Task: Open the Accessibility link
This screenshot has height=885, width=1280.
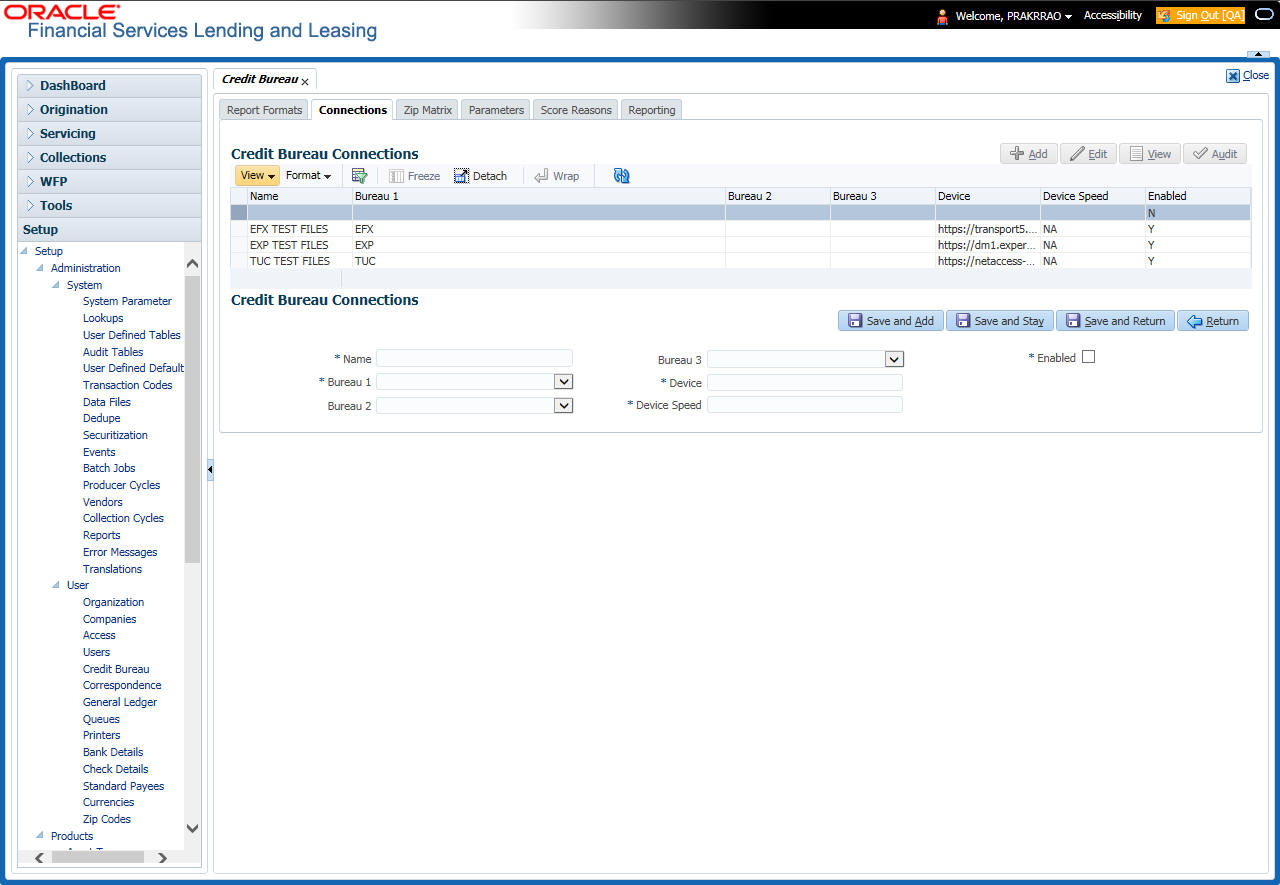Action: (x=1113, y=15)
